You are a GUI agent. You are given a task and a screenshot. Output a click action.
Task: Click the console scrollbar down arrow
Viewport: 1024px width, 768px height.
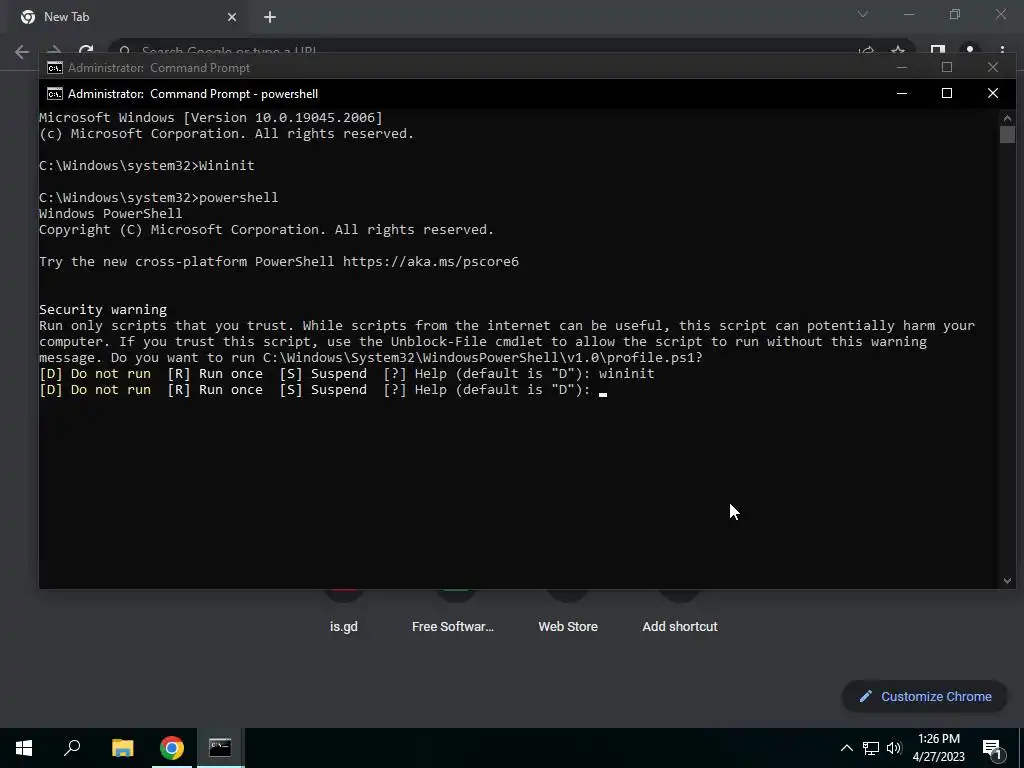(x=1007, y=581)
